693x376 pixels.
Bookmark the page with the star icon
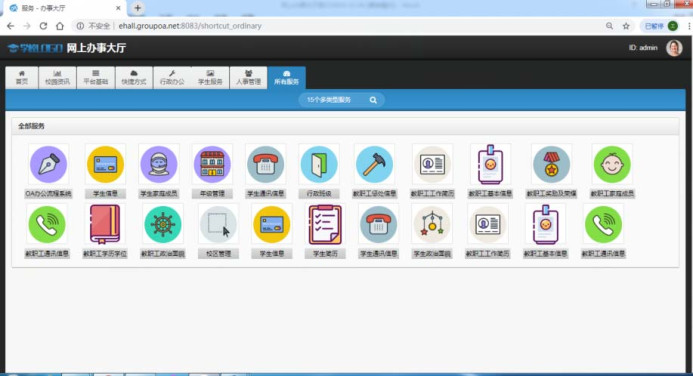pos(626,26)
